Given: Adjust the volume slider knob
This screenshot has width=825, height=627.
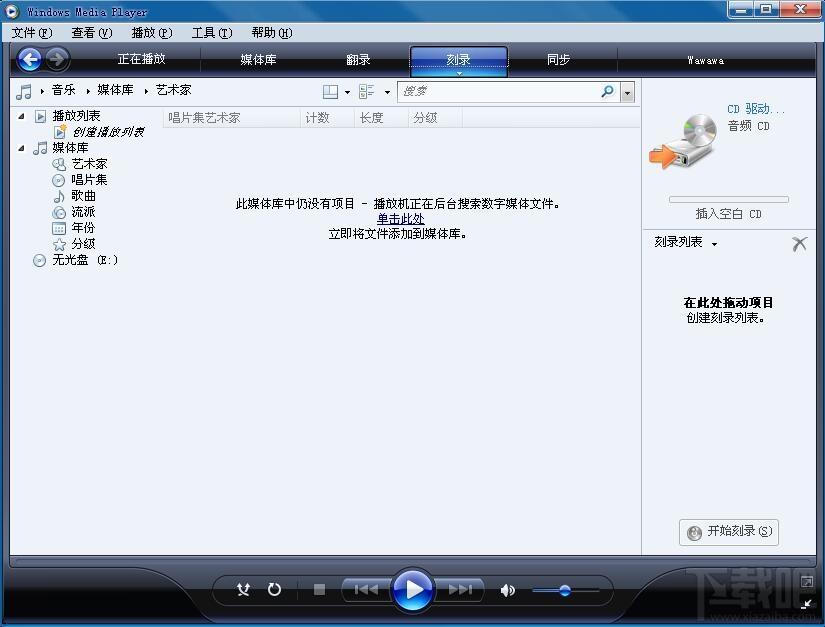Looking at the screenshot, I should point(565,590).
